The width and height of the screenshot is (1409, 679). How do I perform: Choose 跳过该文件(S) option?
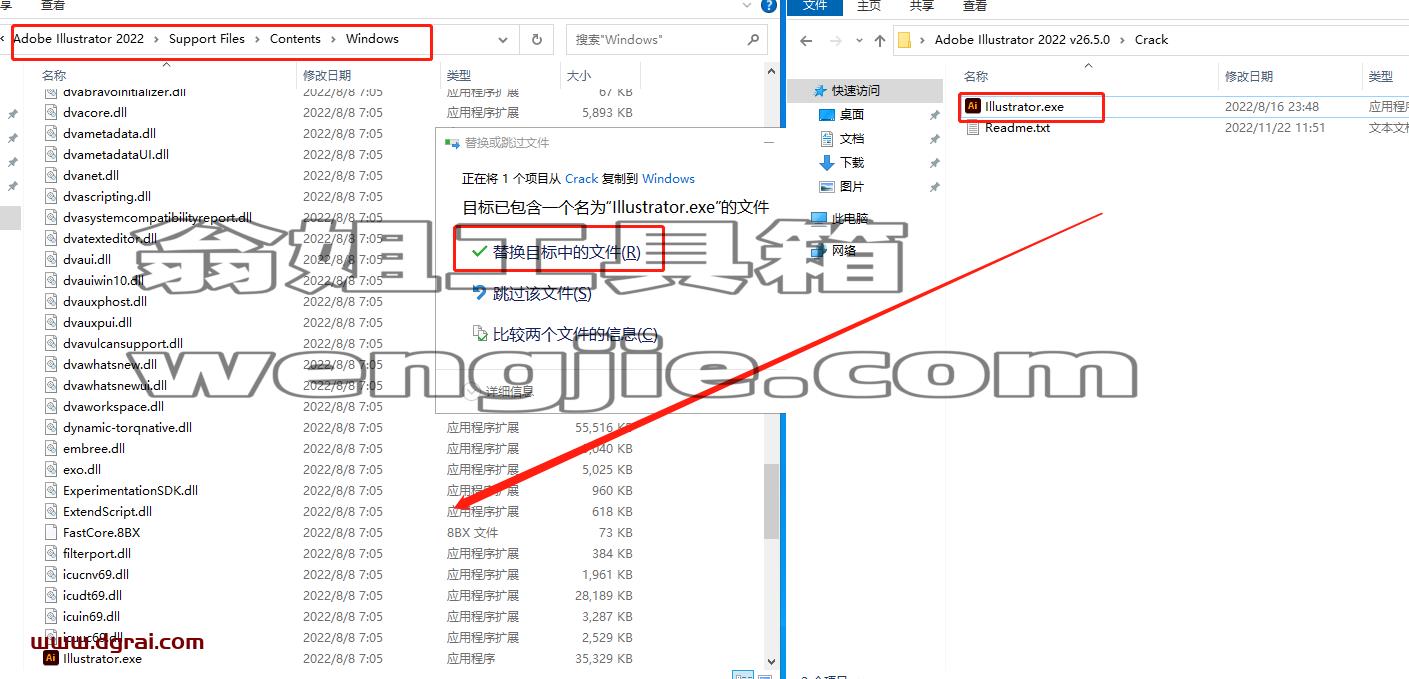(532, 293)
